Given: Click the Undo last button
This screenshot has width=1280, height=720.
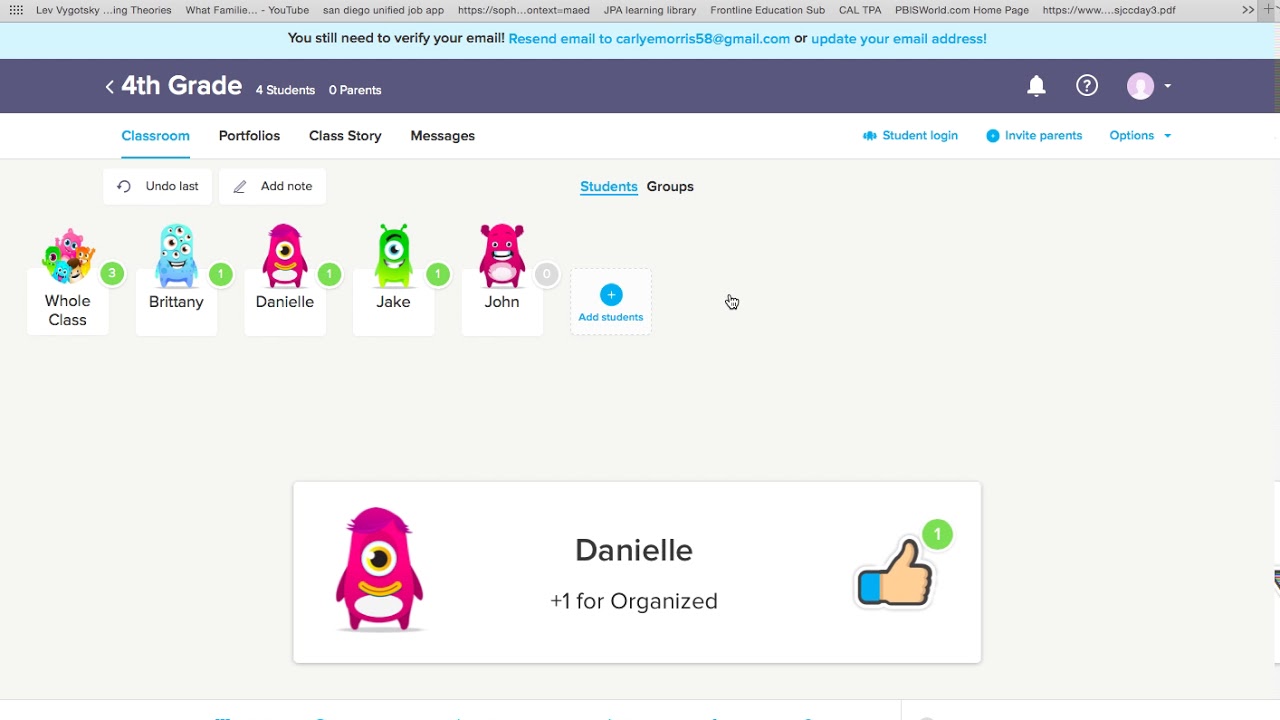Looking at the screenshot, I should (158, 186).
